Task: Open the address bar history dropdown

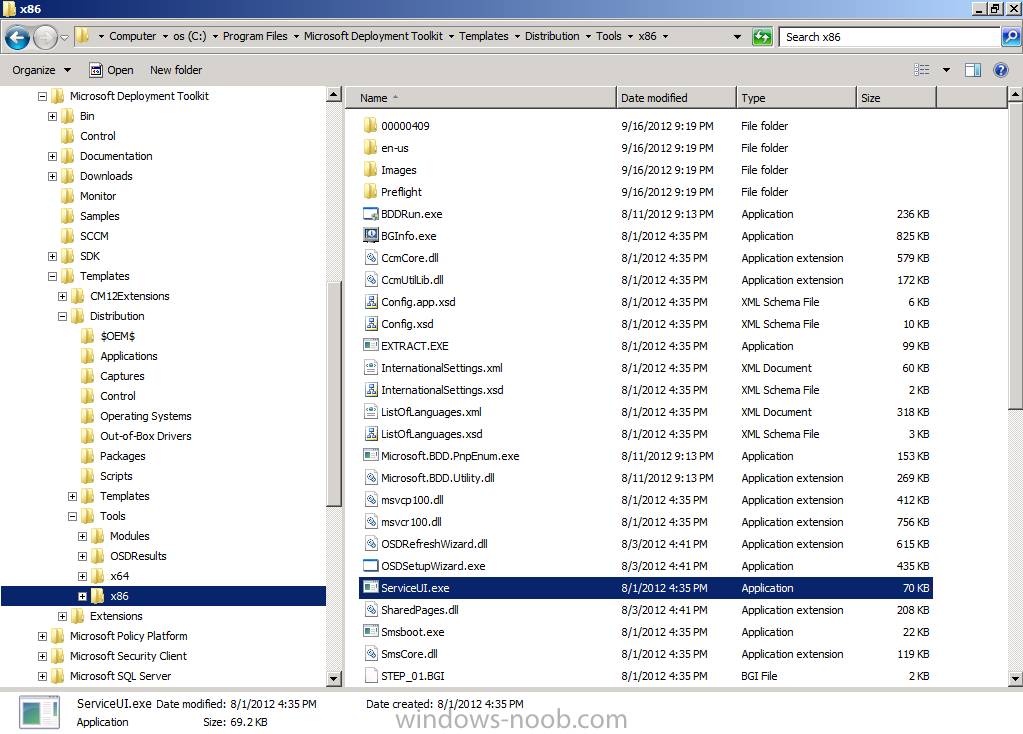Action: [x=737, y=37]
